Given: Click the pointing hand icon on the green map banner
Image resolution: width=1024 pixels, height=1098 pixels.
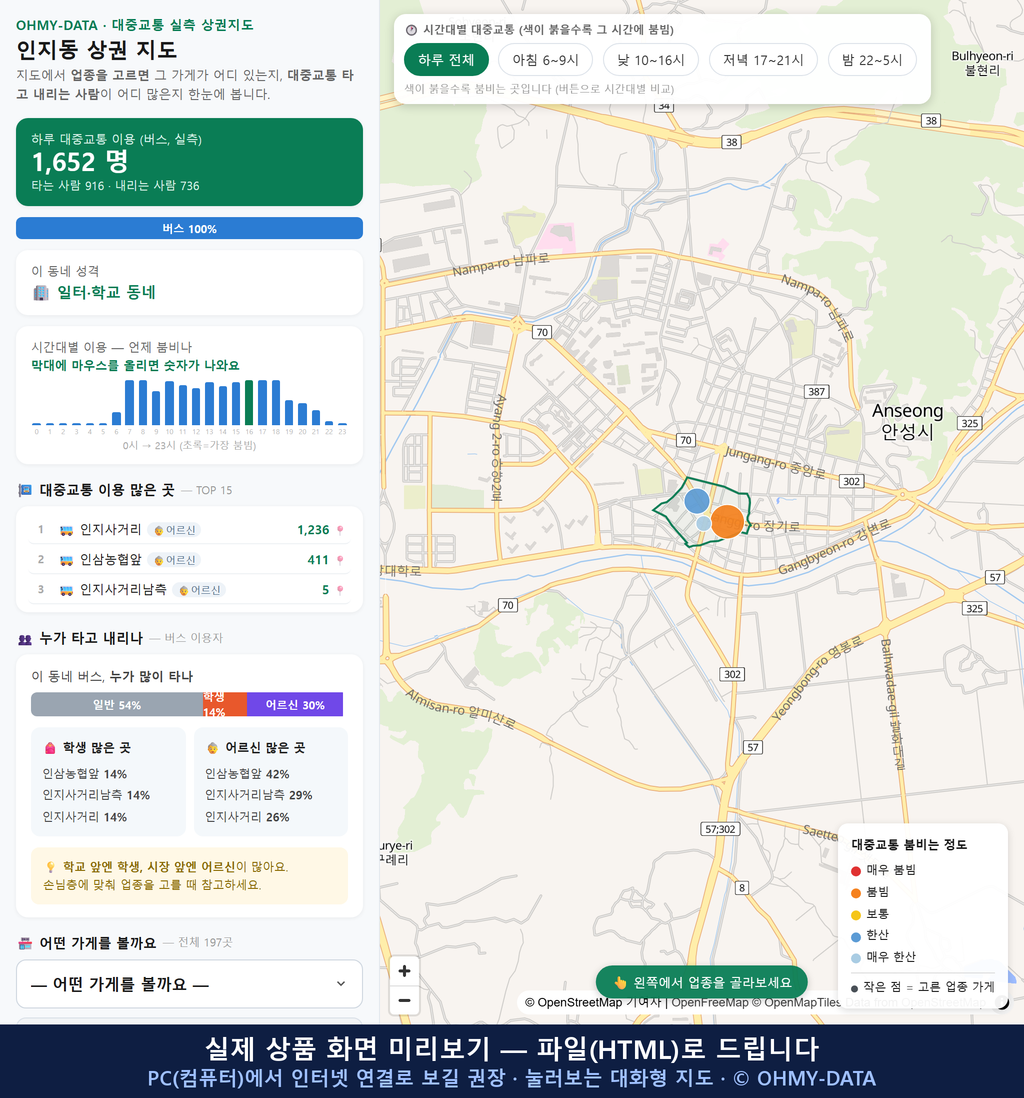Looking at the screenshot, I should tap(619, 982).
